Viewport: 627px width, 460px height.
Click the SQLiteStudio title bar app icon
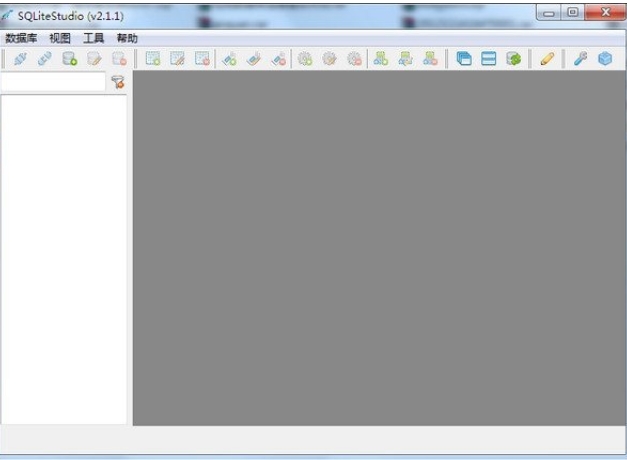click(x=7, y=16)
